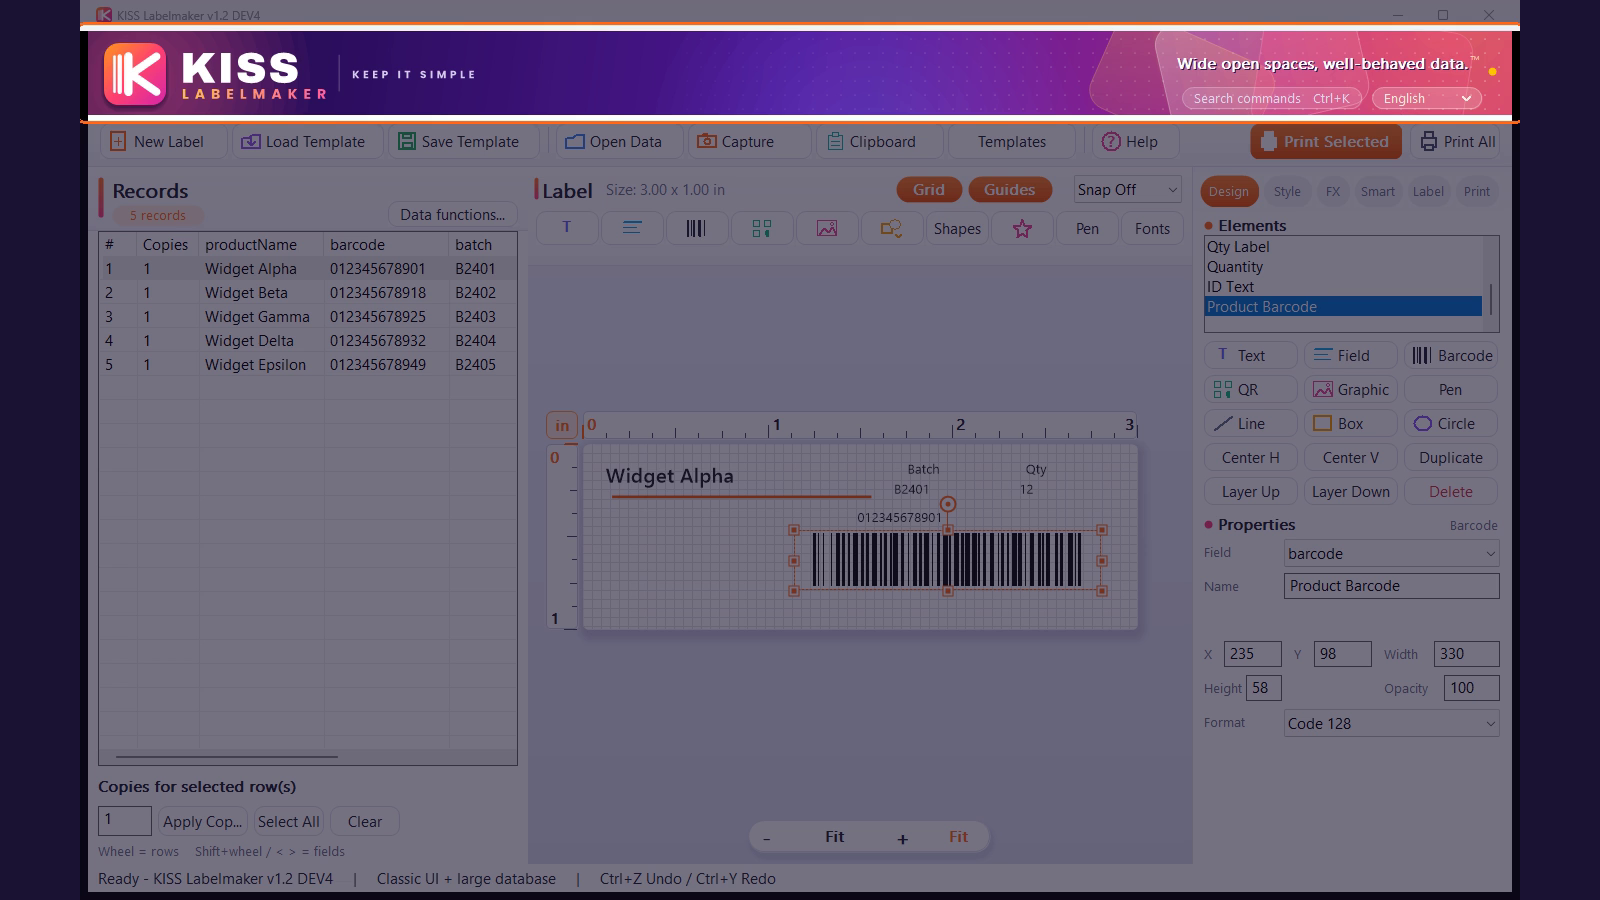
Task: Click the star icon in label toolbar
Action: pyautogui.click(x=1022, y=228)
